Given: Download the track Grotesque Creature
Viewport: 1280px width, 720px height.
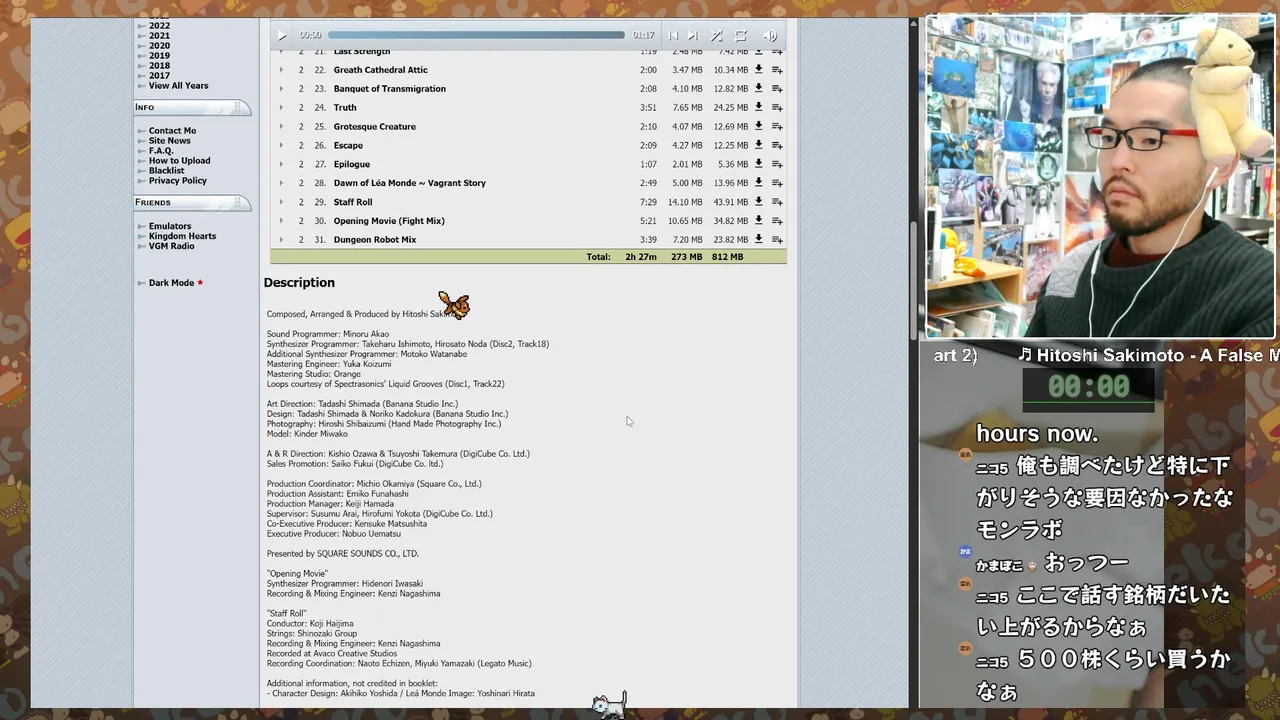Looking at the screenshot, I should click(x=759, y=126).
